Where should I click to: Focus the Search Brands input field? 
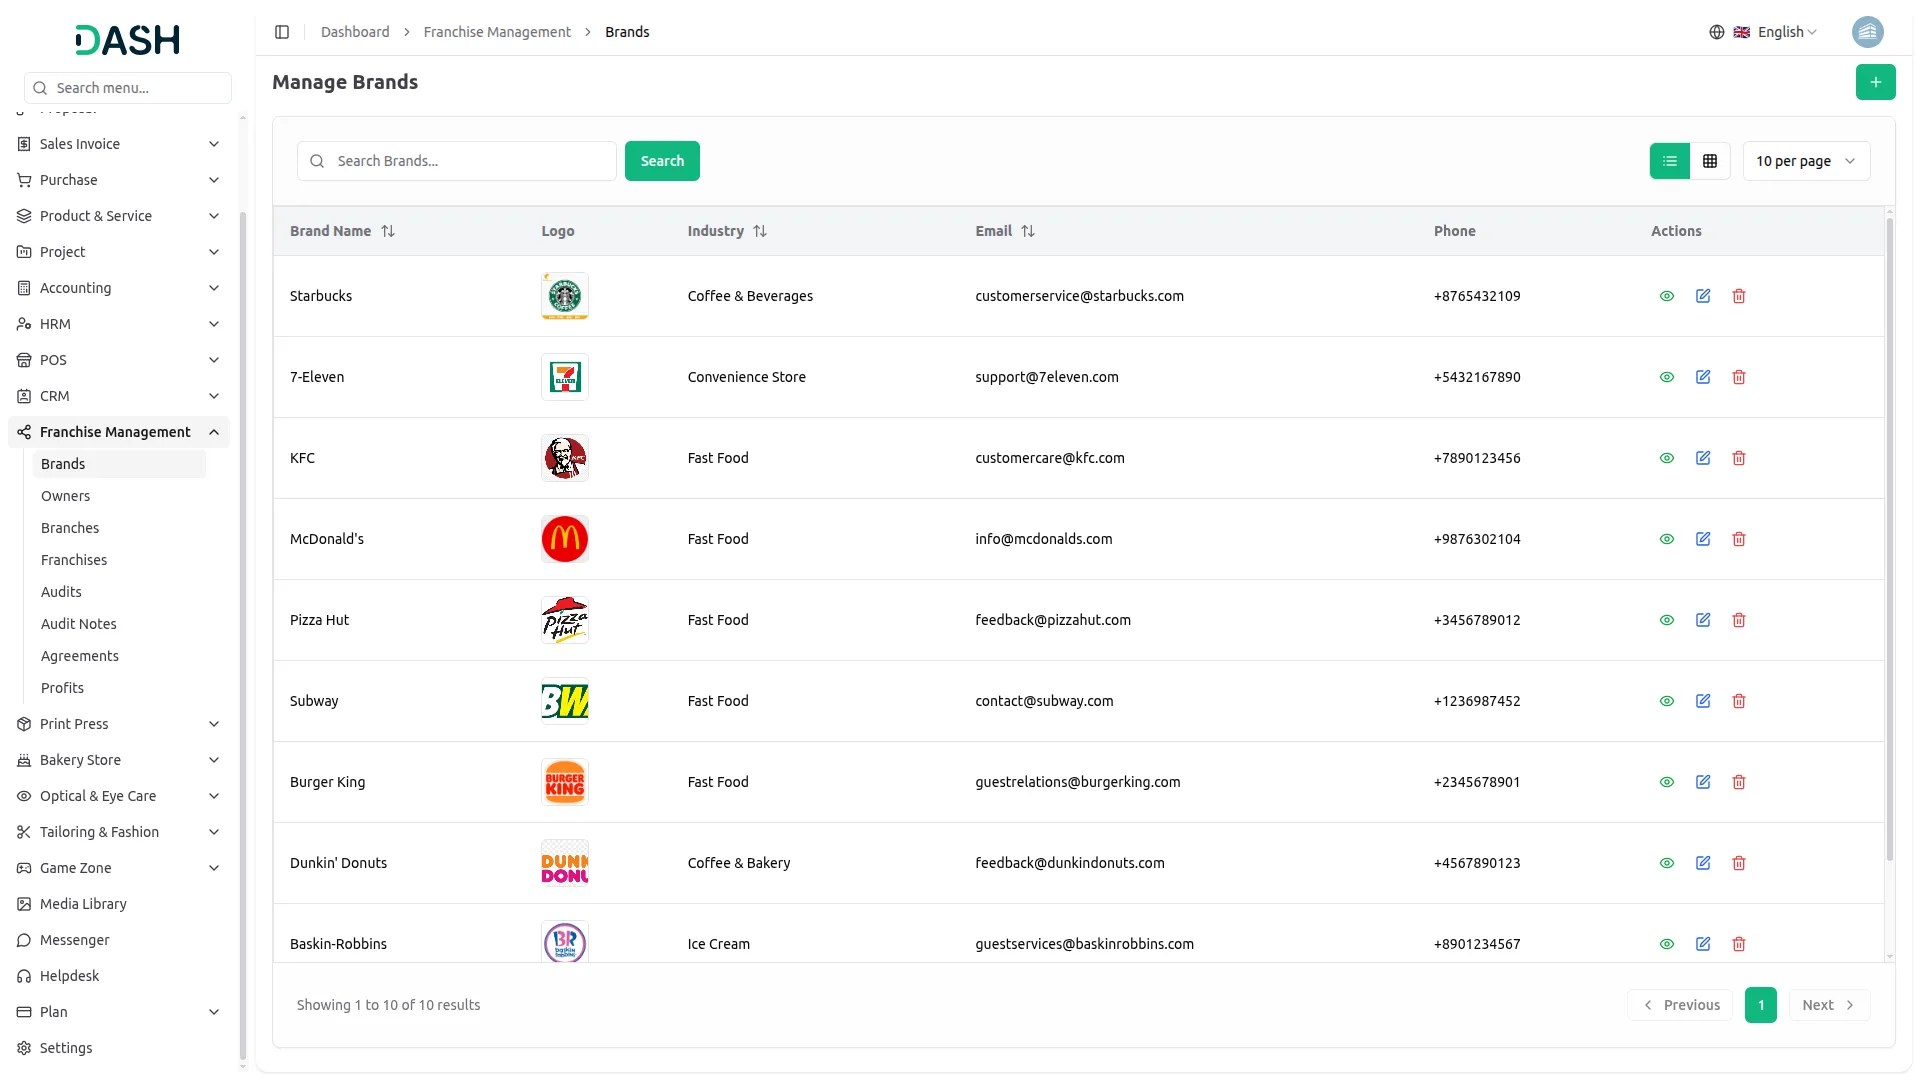click(470, 161)
